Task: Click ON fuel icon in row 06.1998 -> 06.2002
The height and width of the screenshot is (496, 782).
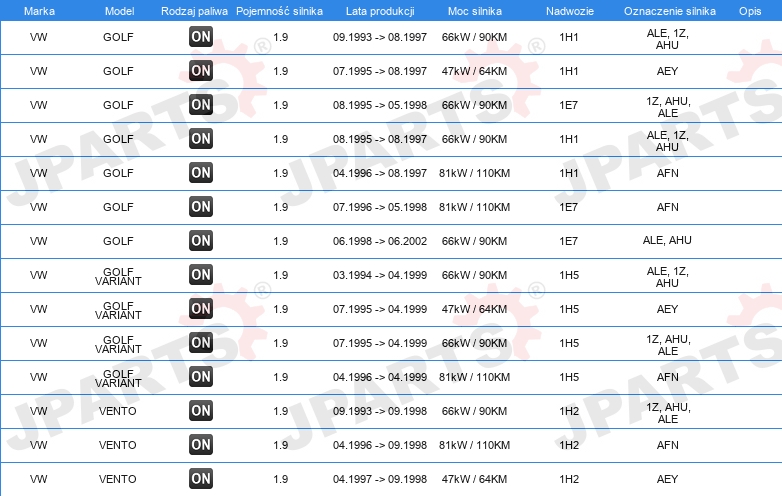Action: [201, 240]
